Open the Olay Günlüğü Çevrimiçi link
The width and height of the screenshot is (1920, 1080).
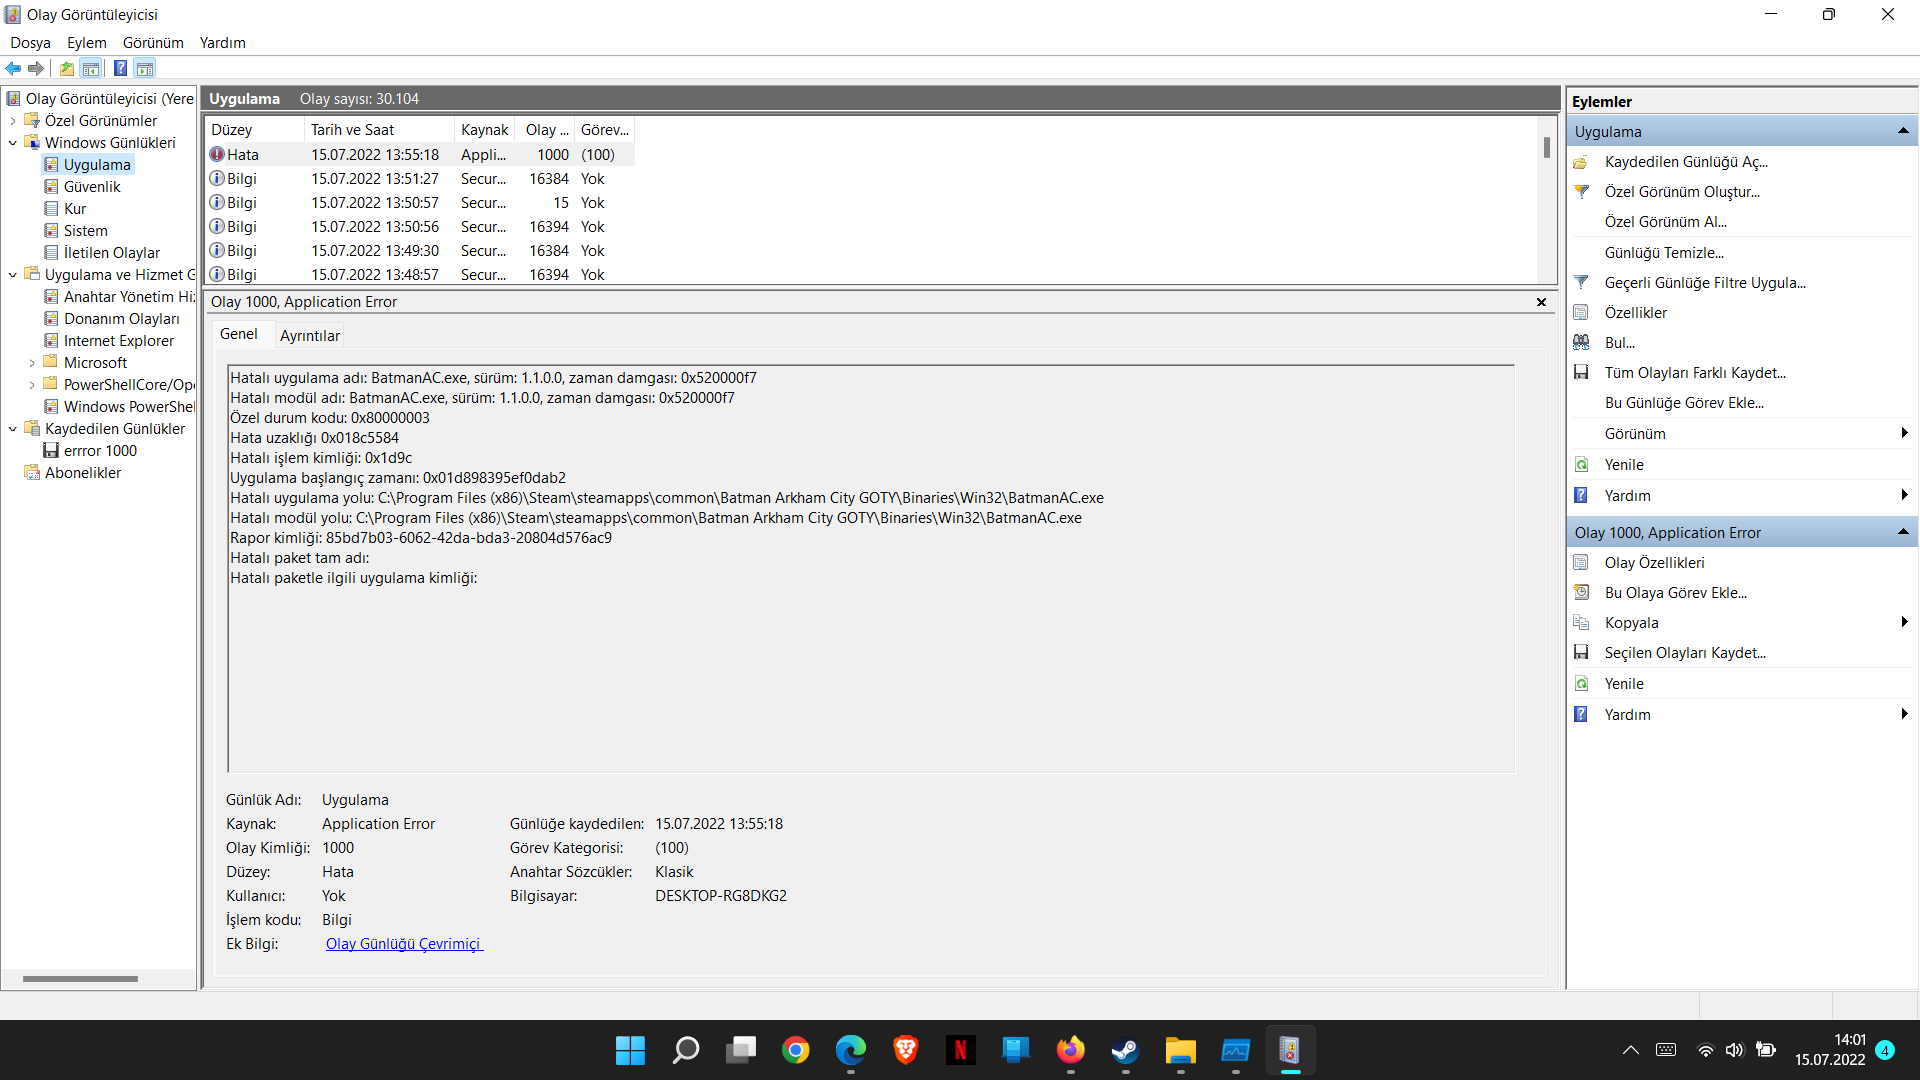[x=404, y=944]
